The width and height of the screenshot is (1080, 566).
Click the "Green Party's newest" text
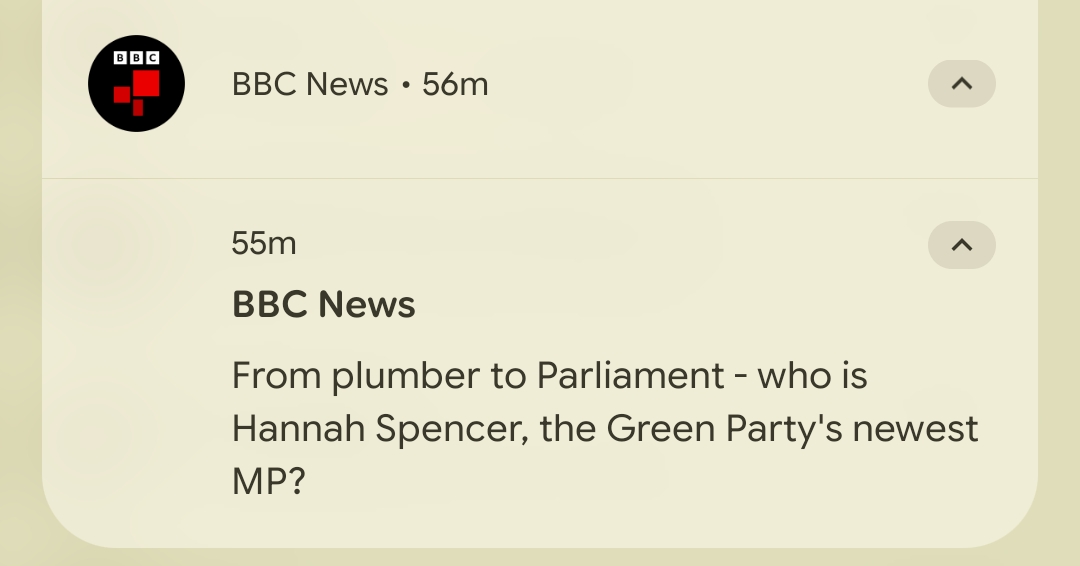point(792,429)
